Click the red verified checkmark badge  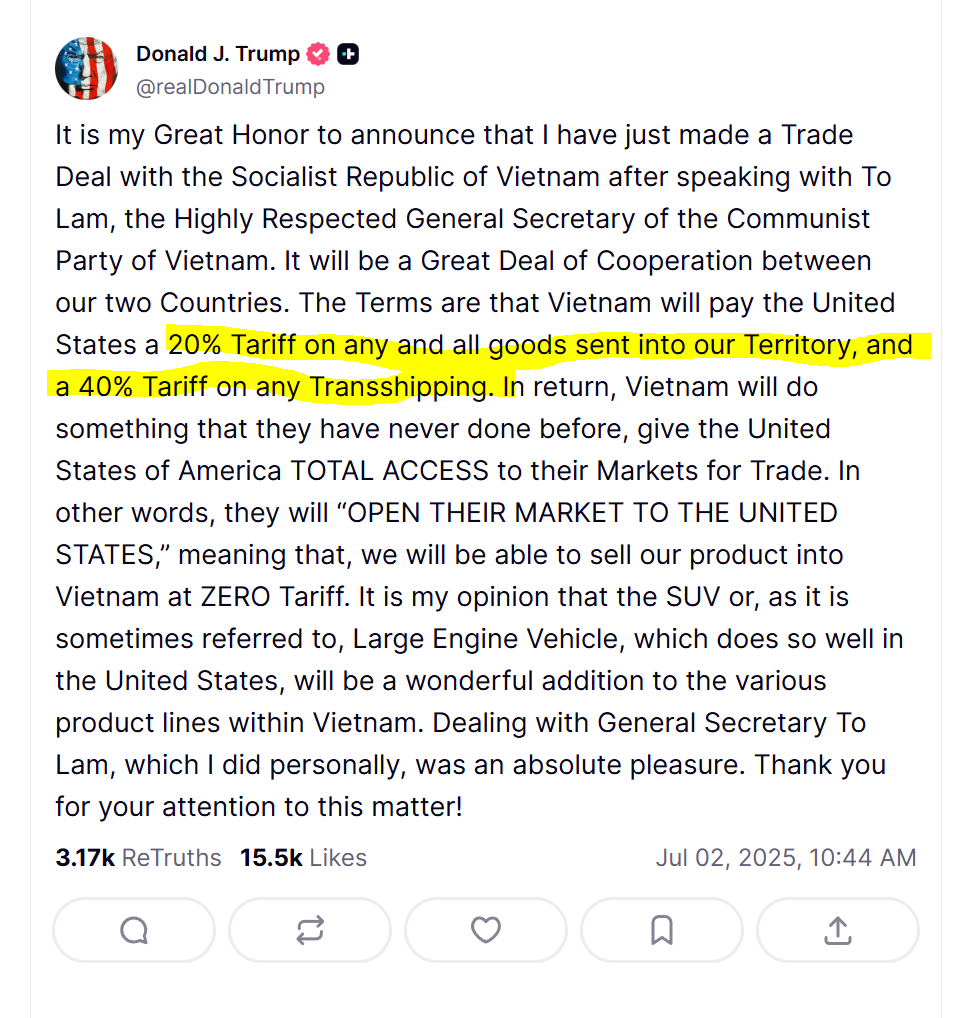(x=318, y=54)
